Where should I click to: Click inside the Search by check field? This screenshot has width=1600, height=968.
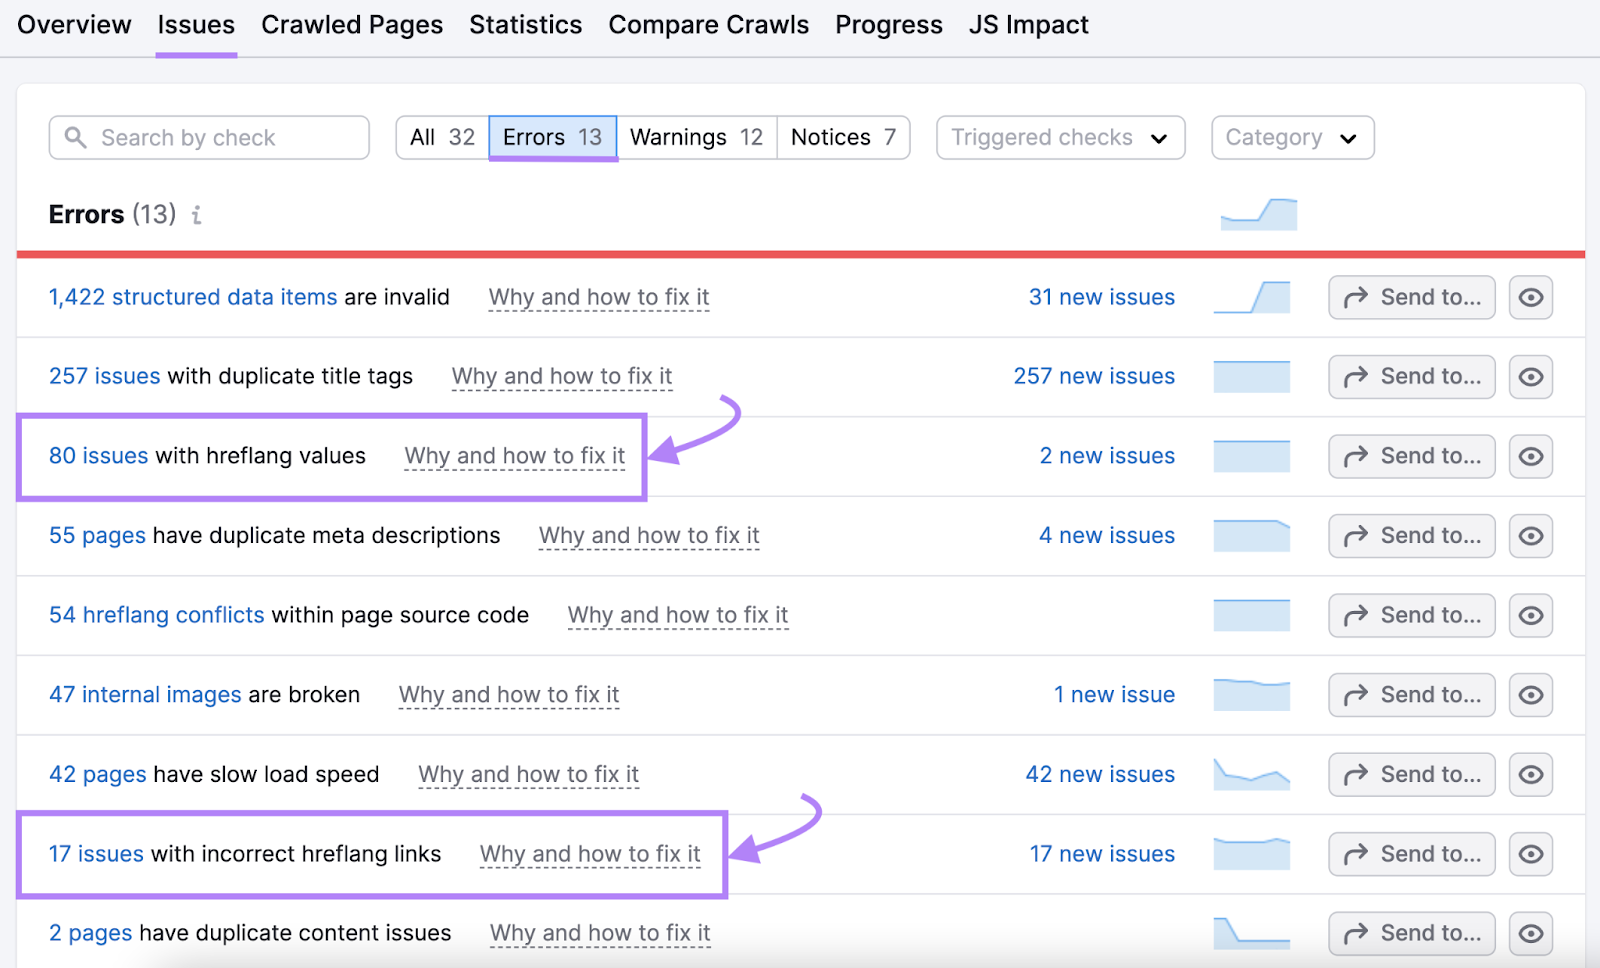pos(210,137)
